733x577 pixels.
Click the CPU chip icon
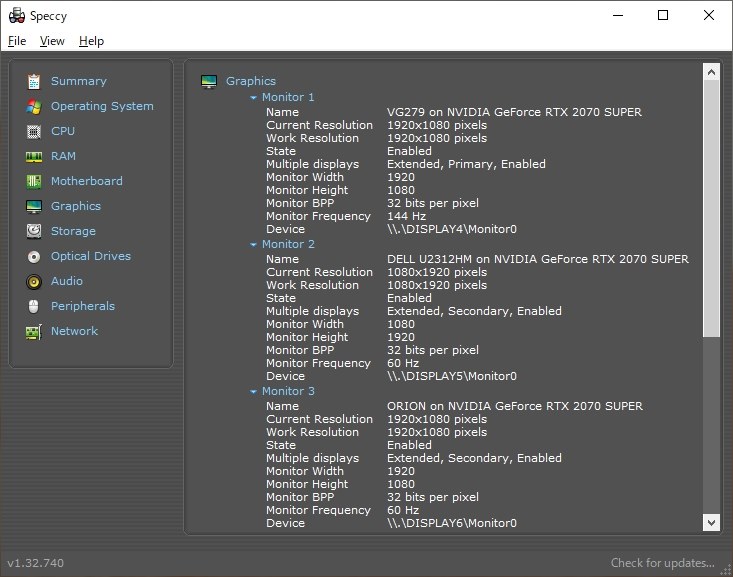coord(34,132)
